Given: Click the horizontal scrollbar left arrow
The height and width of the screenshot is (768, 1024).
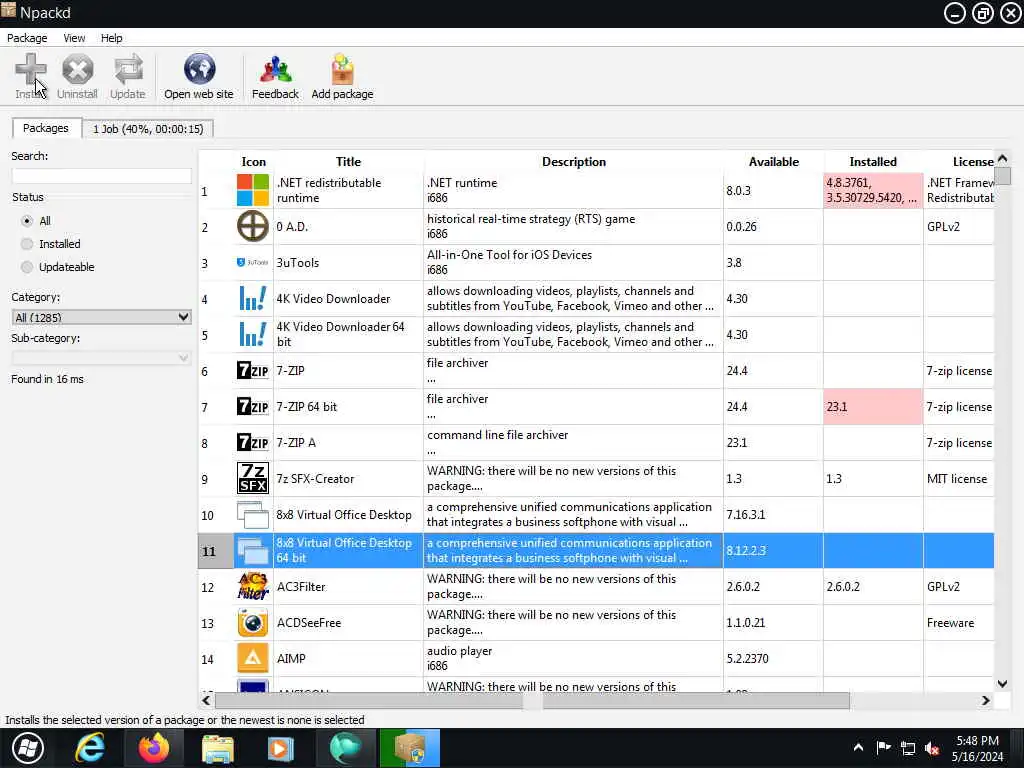Looking at the screenshot, I should click(206, 700).
